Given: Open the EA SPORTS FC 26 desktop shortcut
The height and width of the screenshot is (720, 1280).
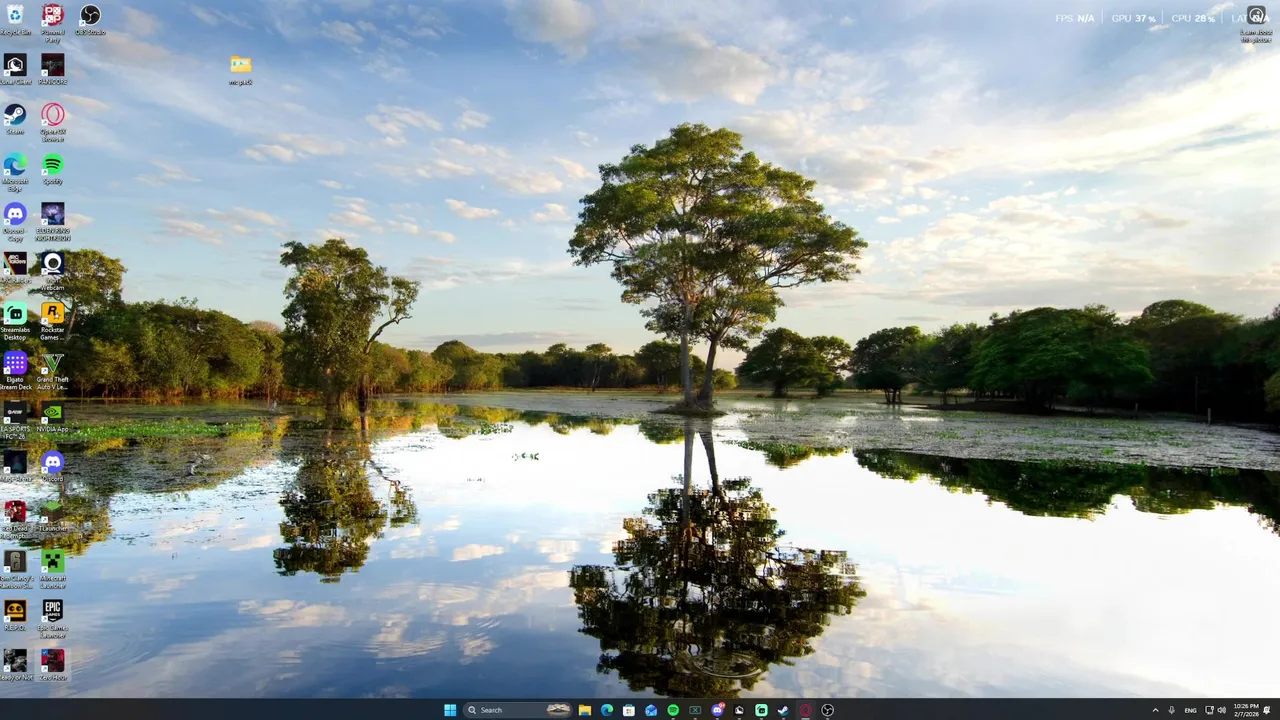Looking at the screenshot, I should (15, 420).
